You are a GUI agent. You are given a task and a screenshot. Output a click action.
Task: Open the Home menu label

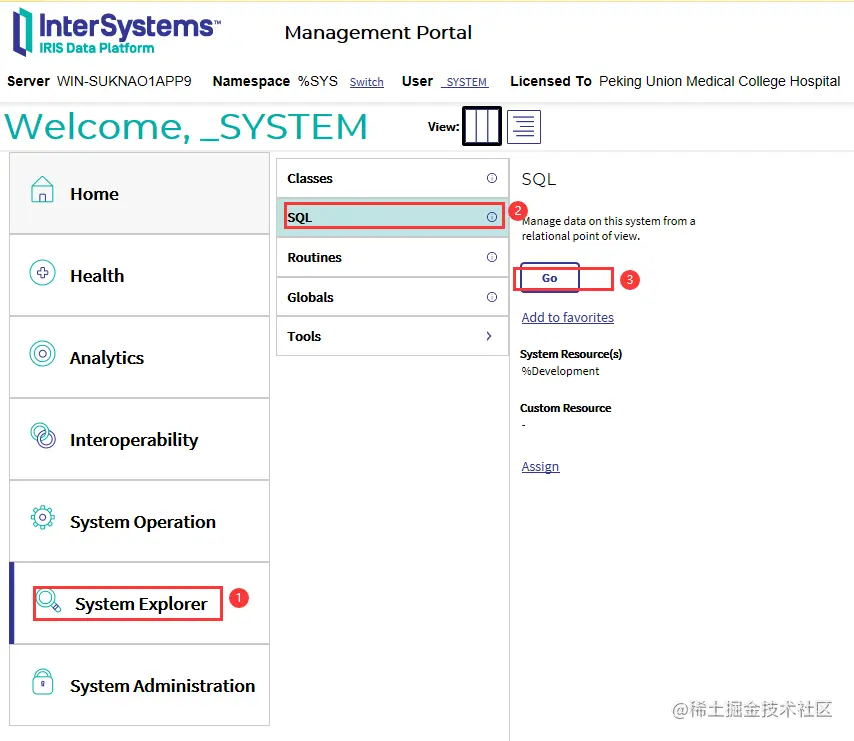click(x=94, y=194)
